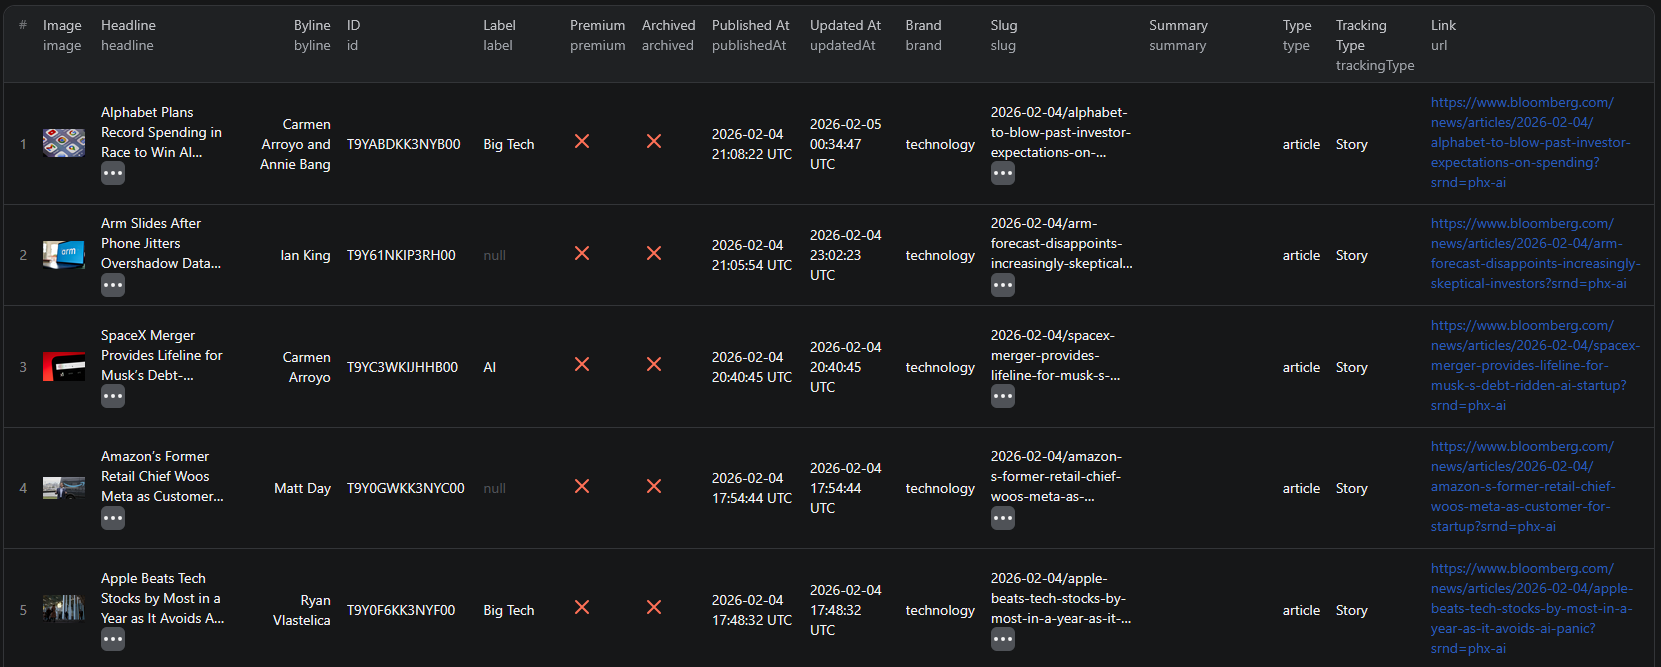Image resolution: width=1661 pixels, height=667 pixels.
Task: Open the SpaceX article thumbnail image
Action: point(64,366)
